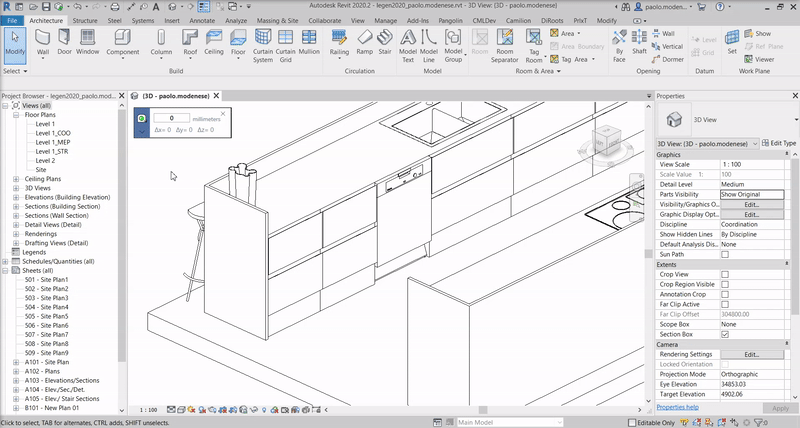The height and width of the screenshot is (428, 800).
Task: Select the Shaft opening tool
Action: point(640,40)
